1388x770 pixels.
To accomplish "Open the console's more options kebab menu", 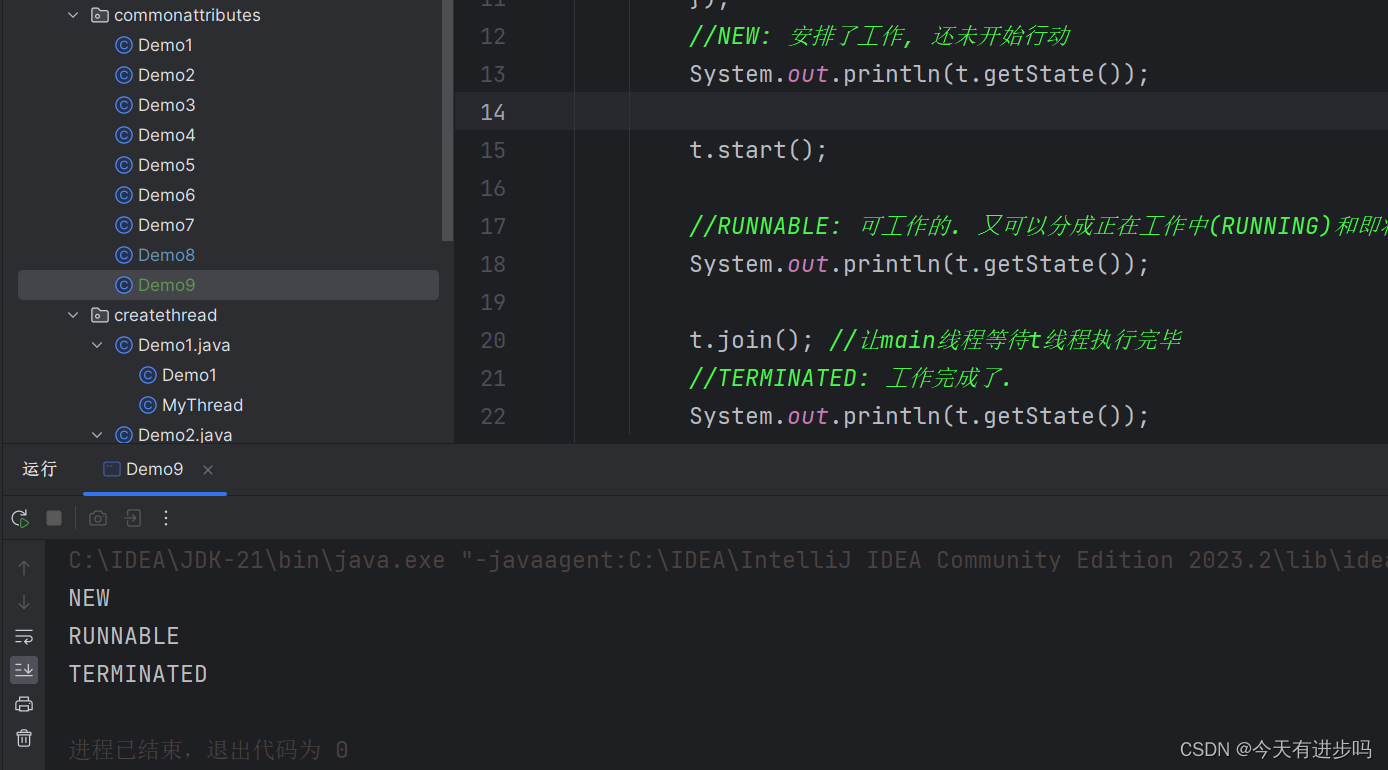I will click(165, 518).
